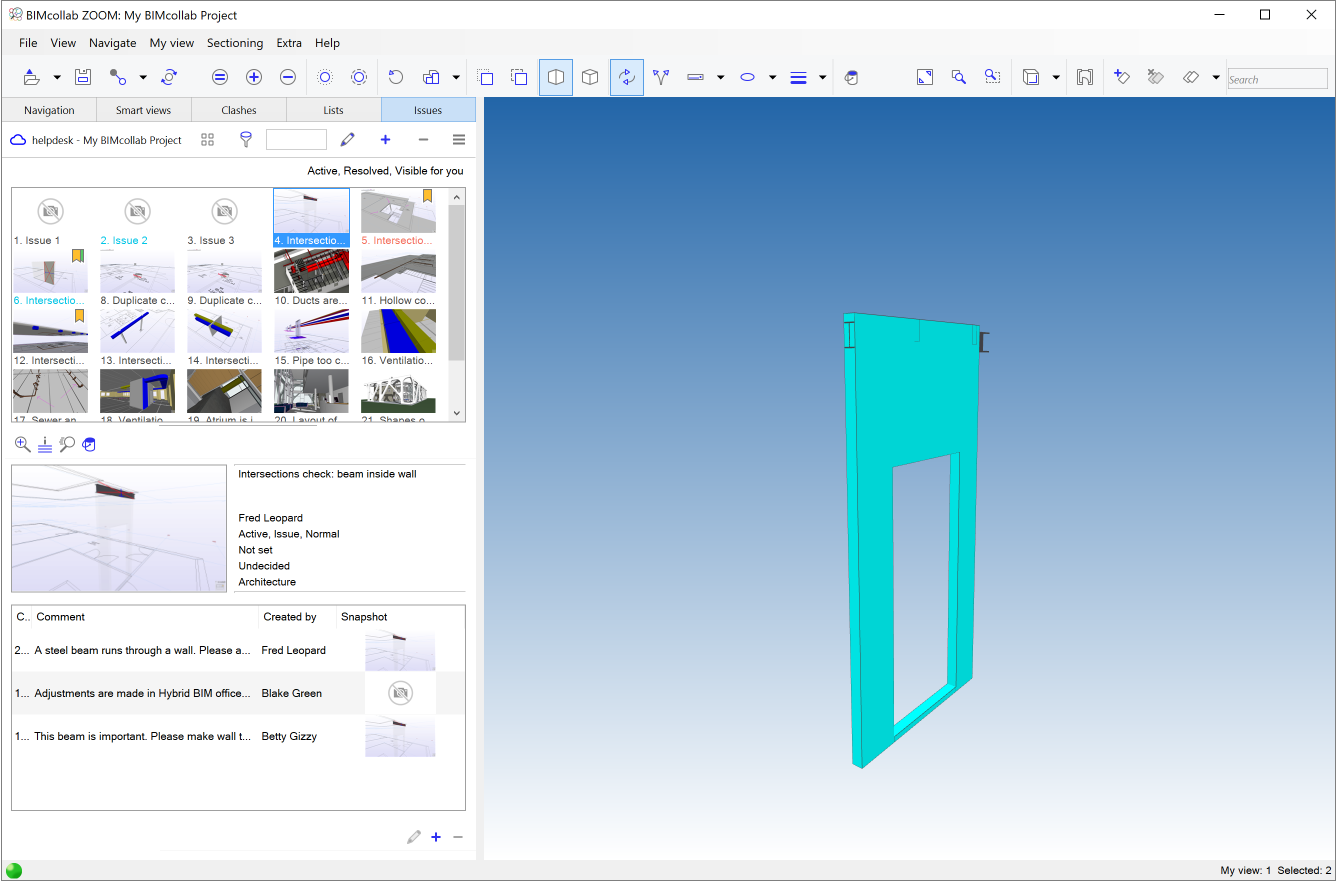1336x882 pixels.
Task: Expand the line thickness dropdown arrow
Action: point(822,78)
